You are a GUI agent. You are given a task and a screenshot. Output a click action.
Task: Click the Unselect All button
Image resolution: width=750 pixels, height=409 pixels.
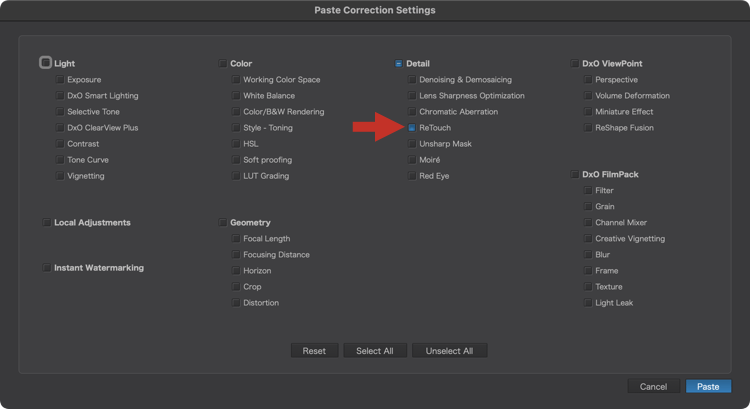(449, 351)
